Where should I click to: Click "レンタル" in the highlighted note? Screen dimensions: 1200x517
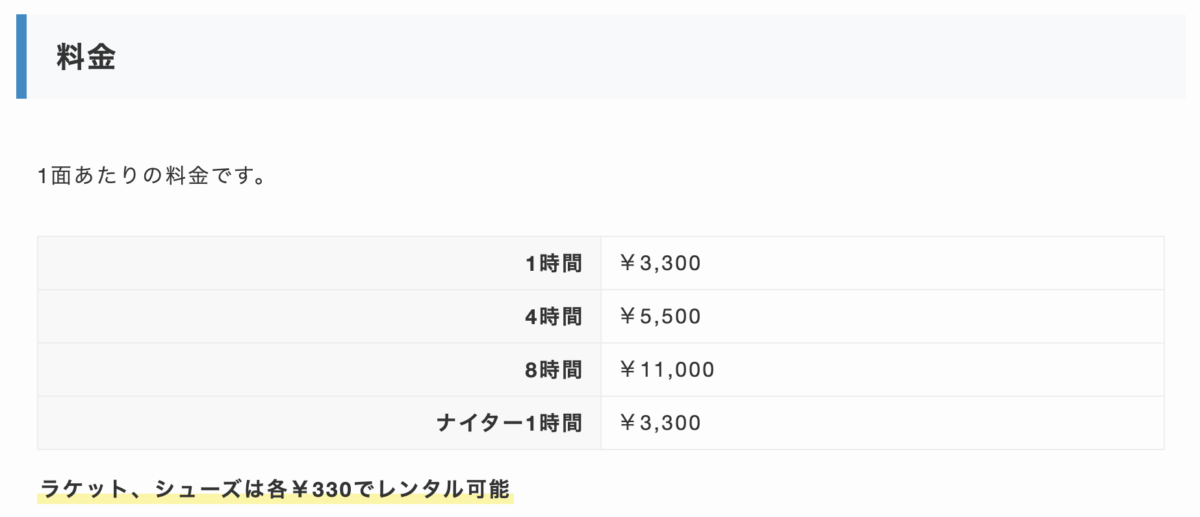(x=411, y=490)
